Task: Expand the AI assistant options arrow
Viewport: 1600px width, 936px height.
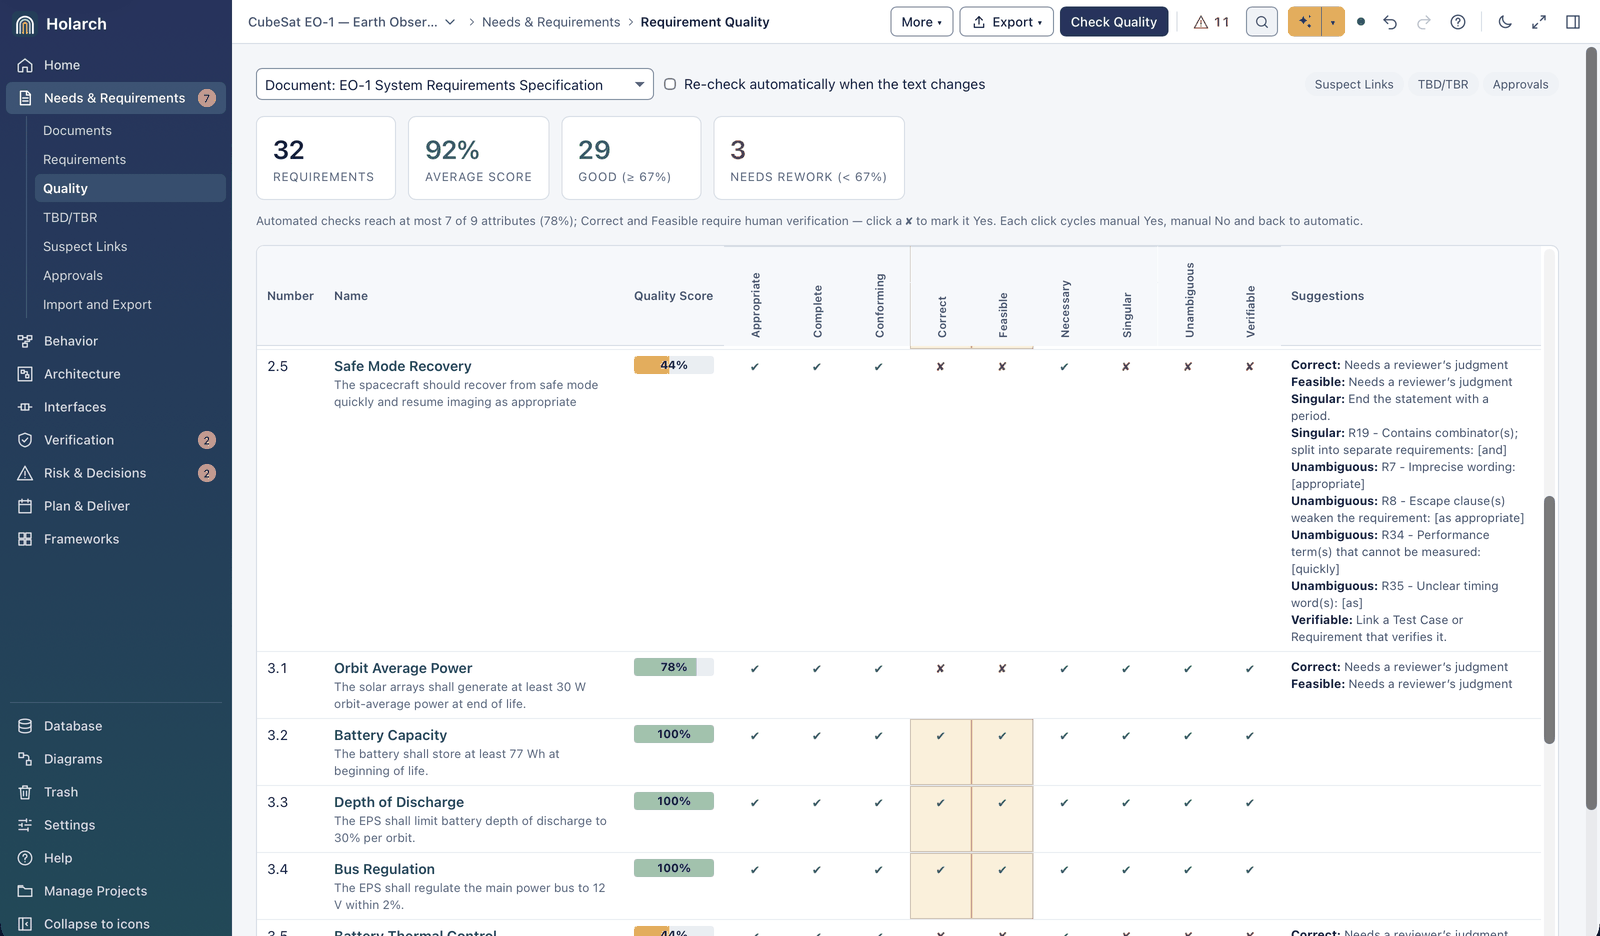Action: coord(1333,22)
